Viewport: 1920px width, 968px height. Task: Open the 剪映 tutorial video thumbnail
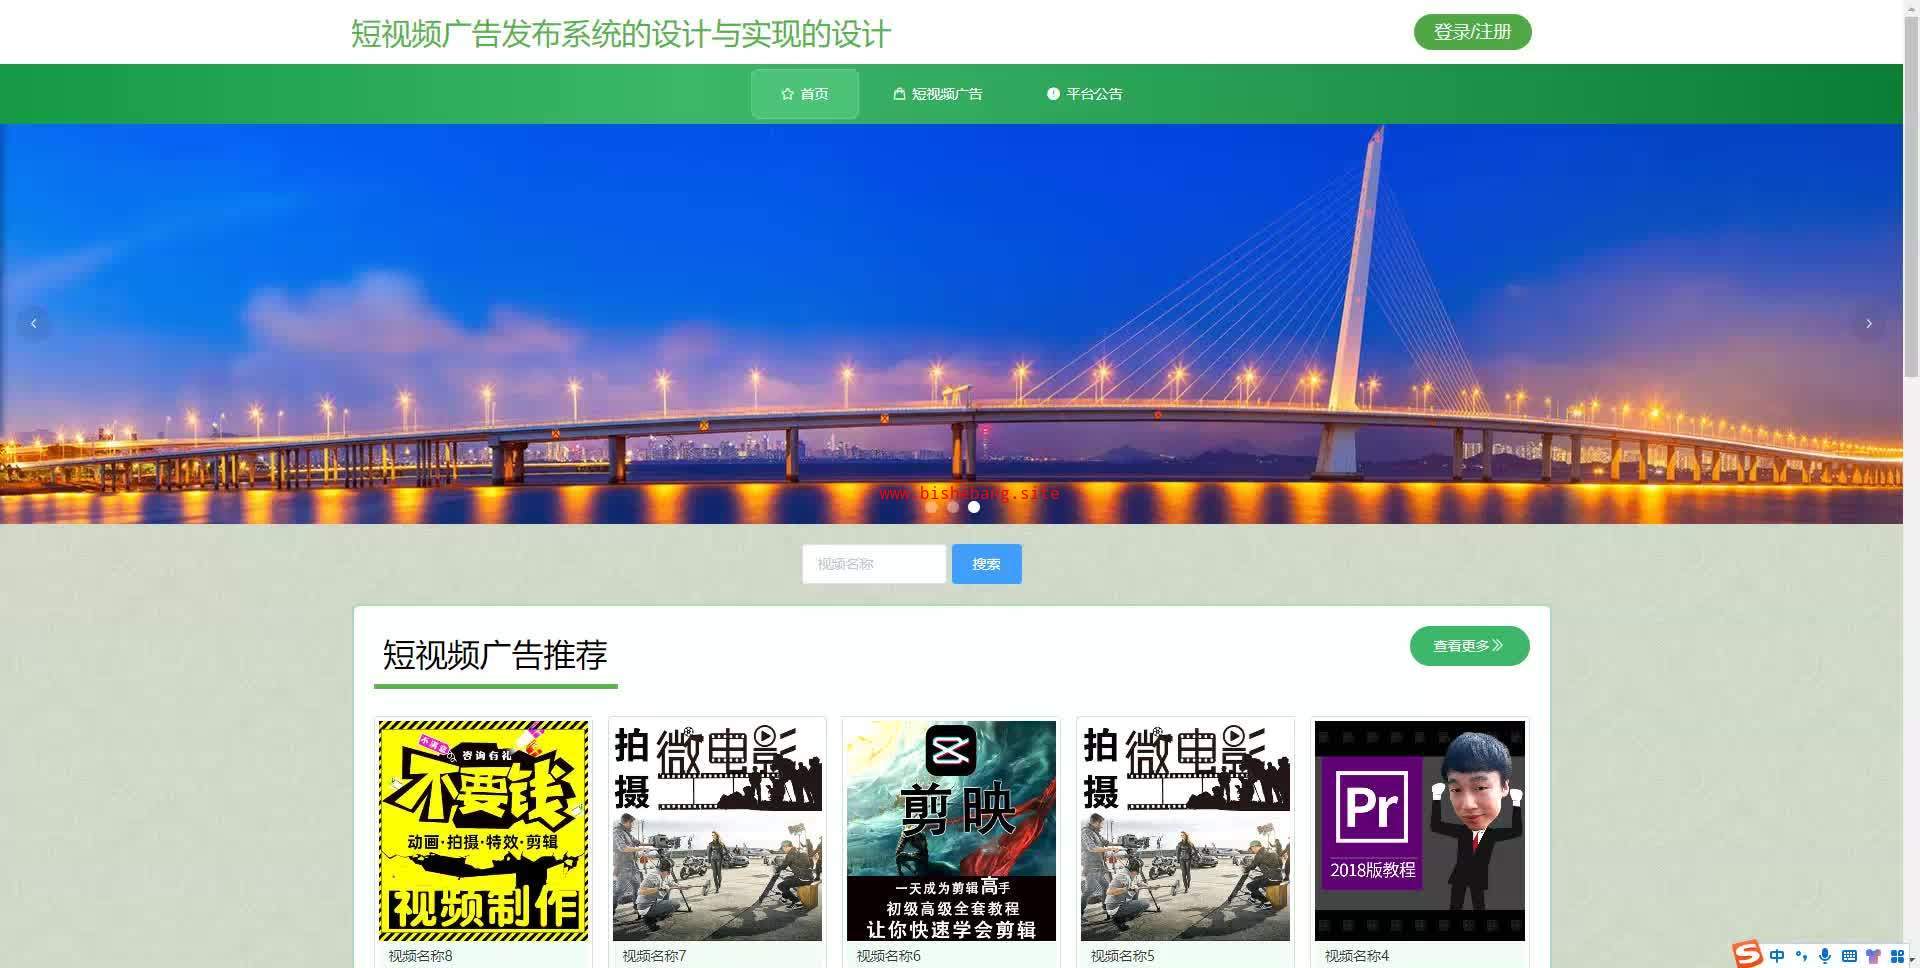tap(951, 830)
